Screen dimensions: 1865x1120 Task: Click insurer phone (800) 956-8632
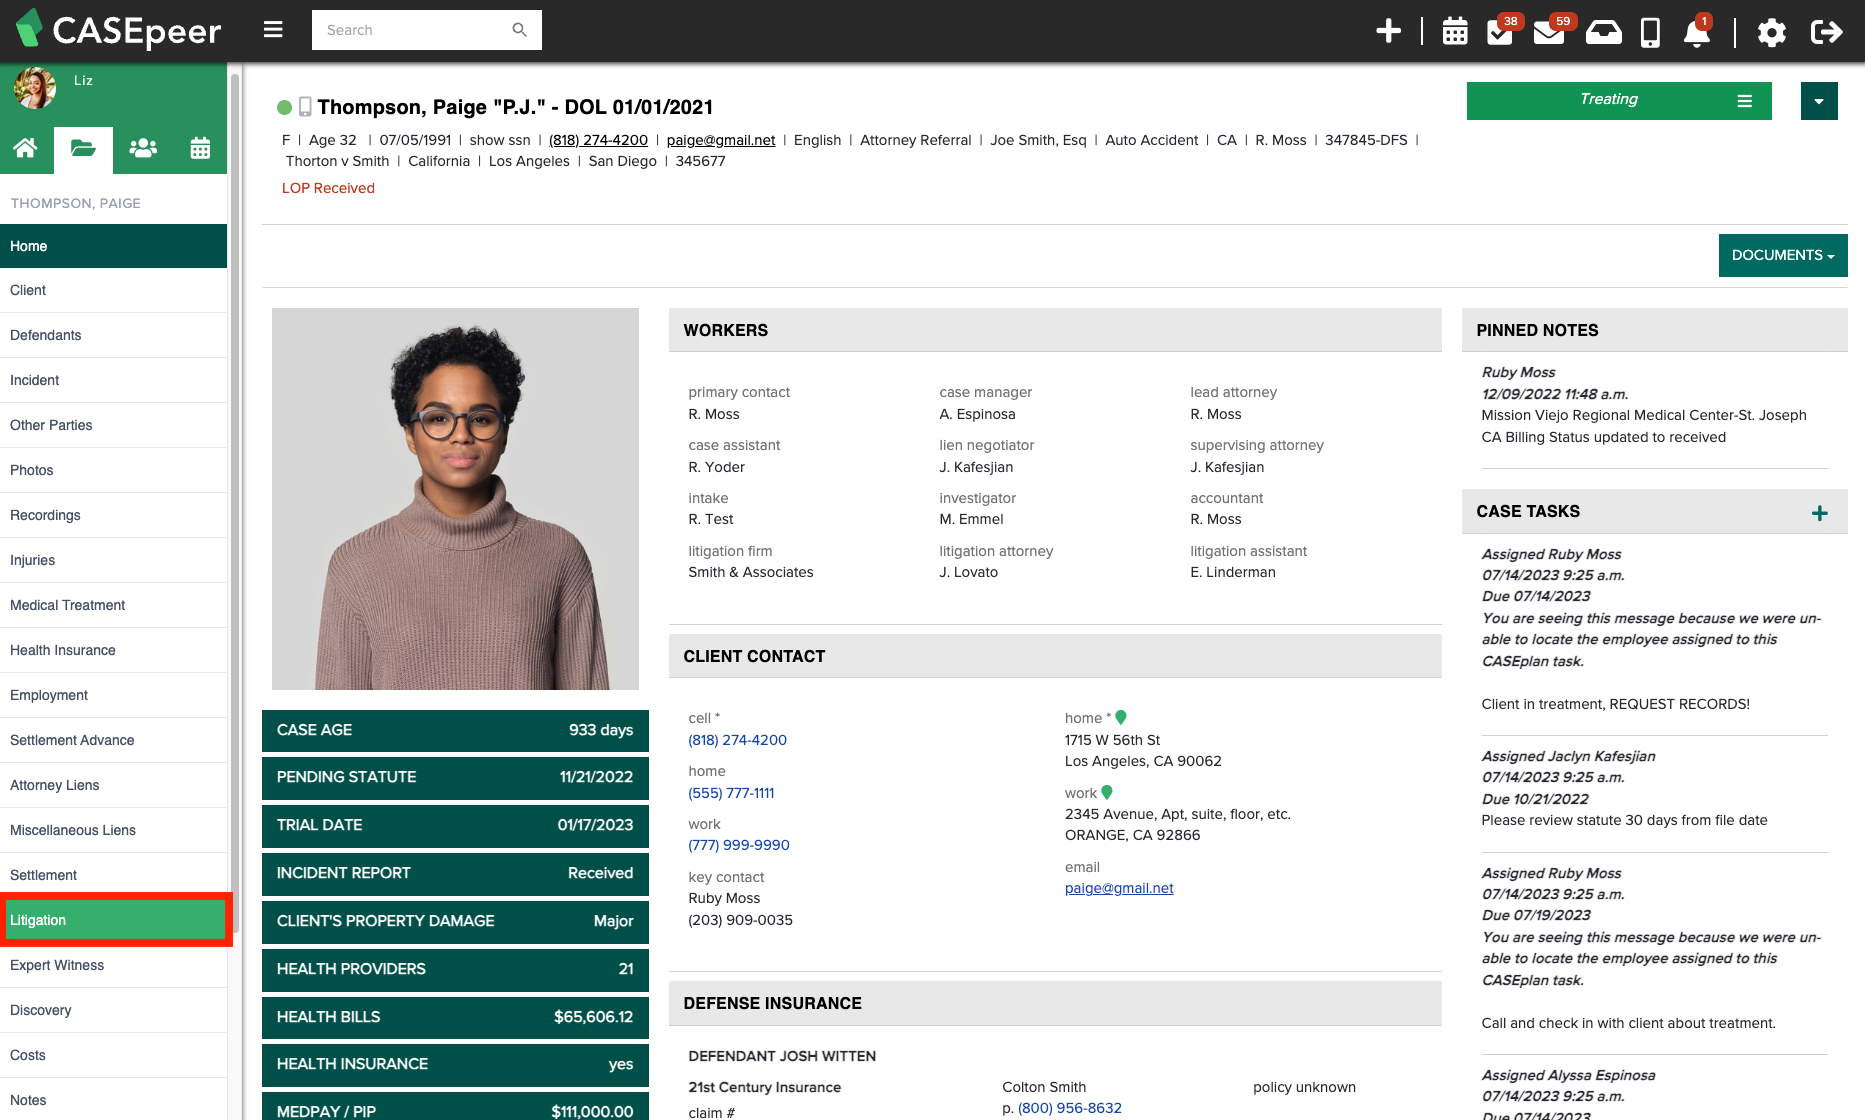tap(1069, 1108)
